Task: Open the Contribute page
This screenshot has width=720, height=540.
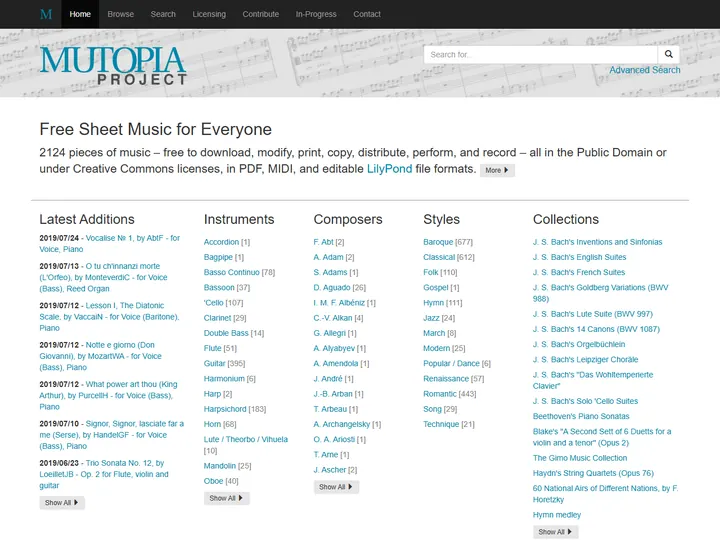Action: [x=261, y=14]
